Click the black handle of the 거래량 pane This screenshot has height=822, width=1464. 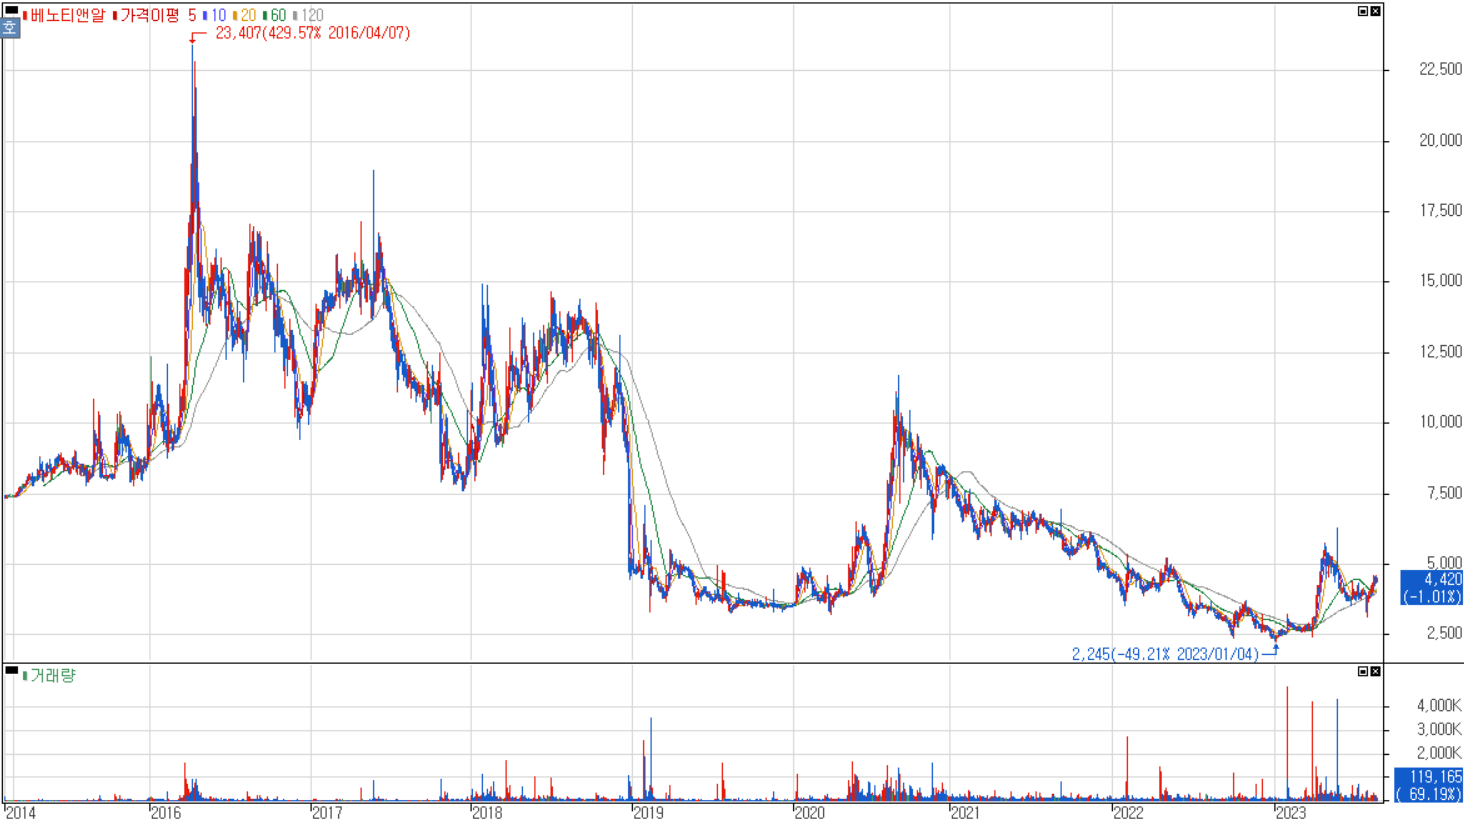11,671
